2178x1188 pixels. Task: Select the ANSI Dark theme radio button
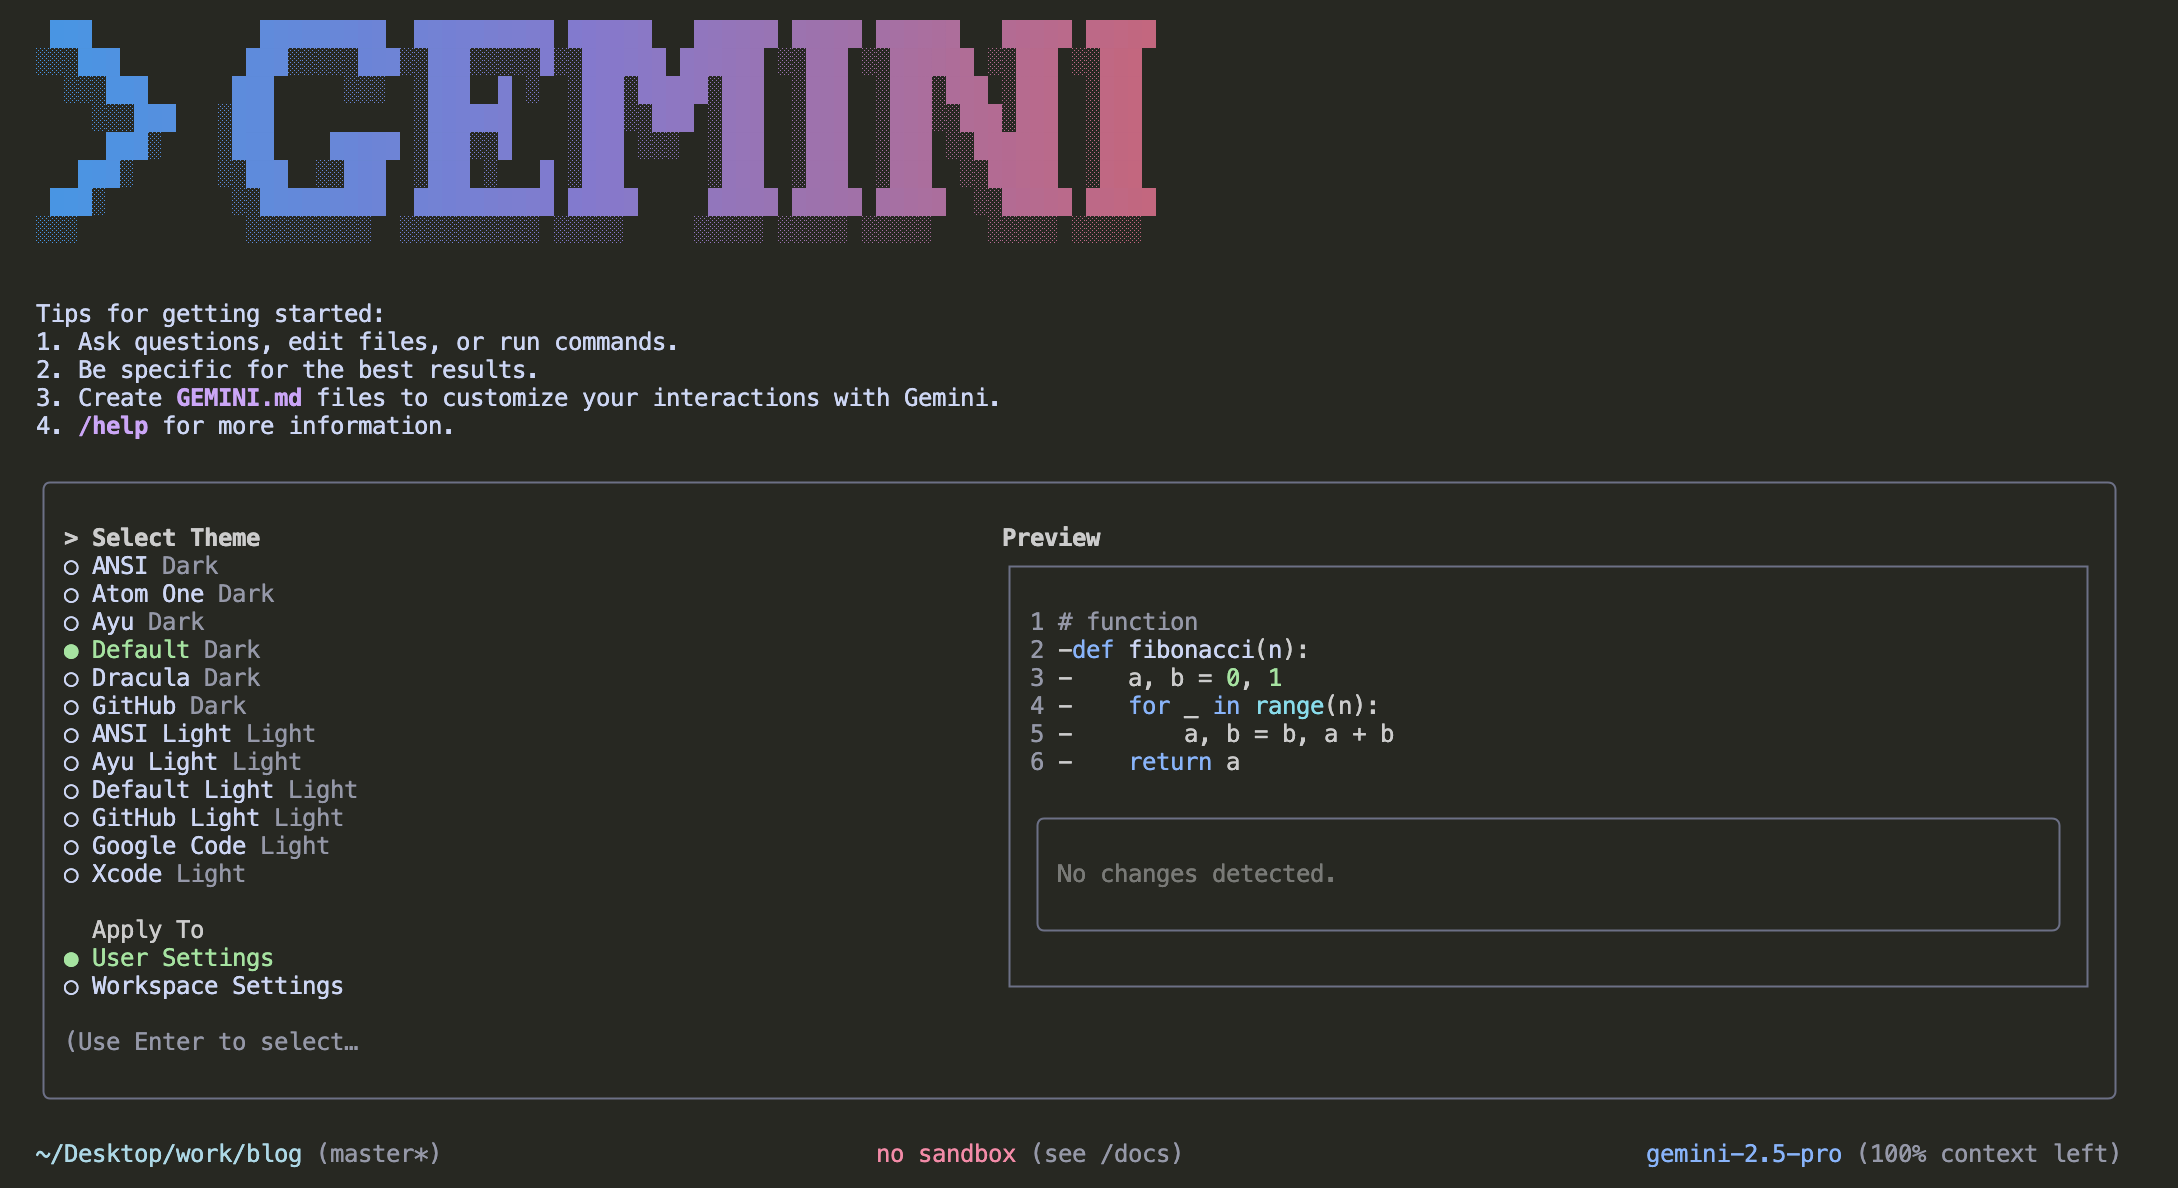[x=71, y=567]
